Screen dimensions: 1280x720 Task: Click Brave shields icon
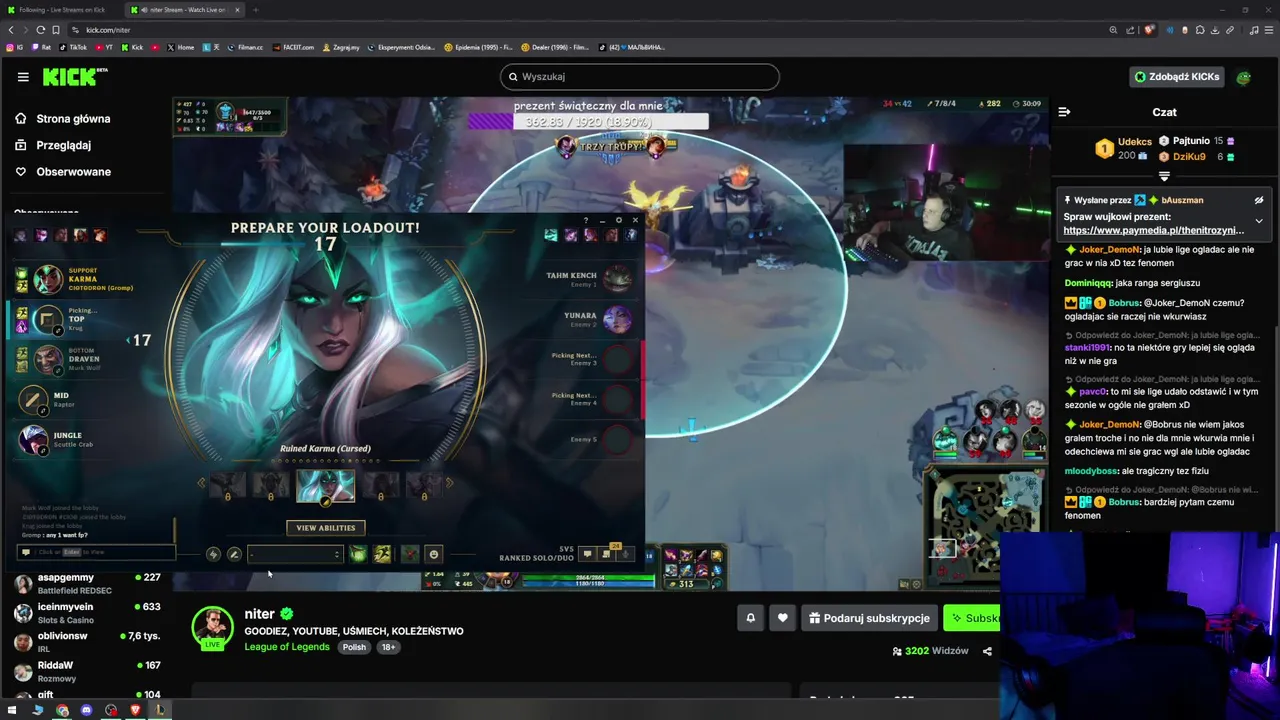coord(1150,30)
